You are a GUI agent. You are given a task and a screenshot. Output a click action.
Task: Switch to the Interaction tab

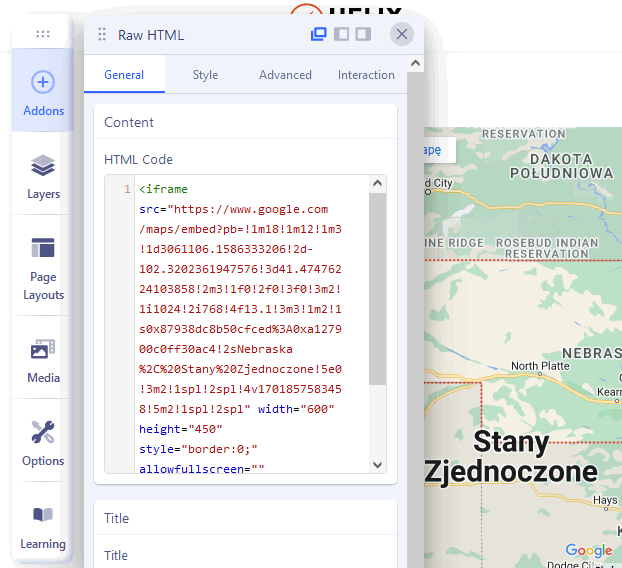coord(366,75)
